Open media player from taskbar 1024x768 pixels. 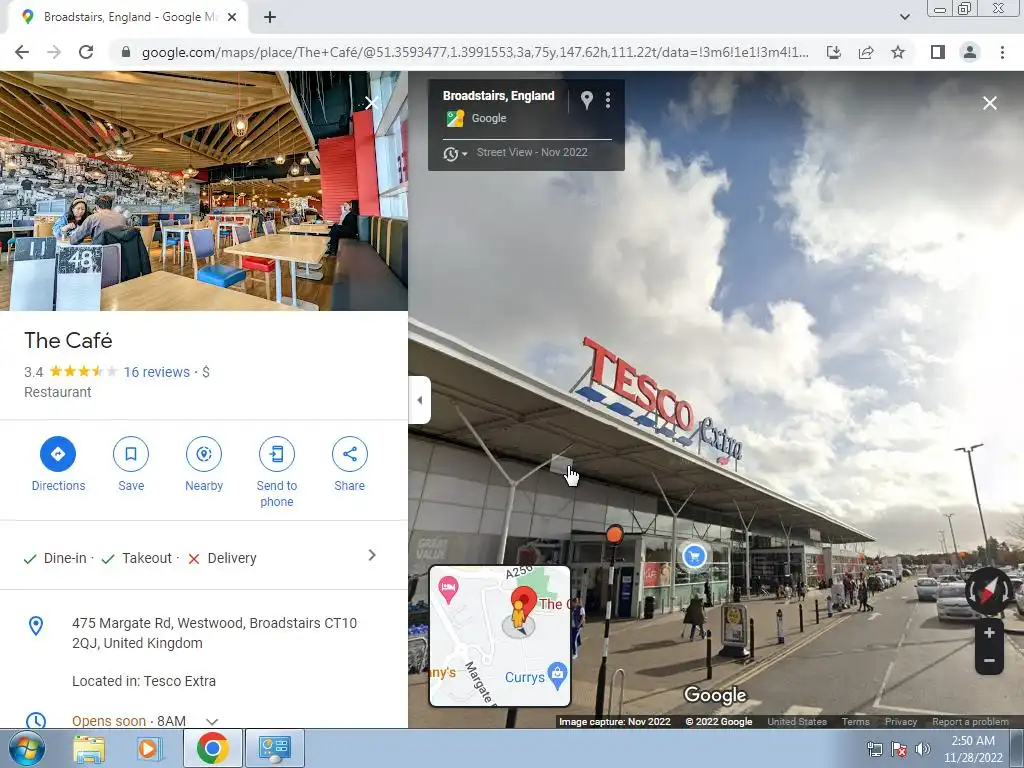tap(149, 749)
